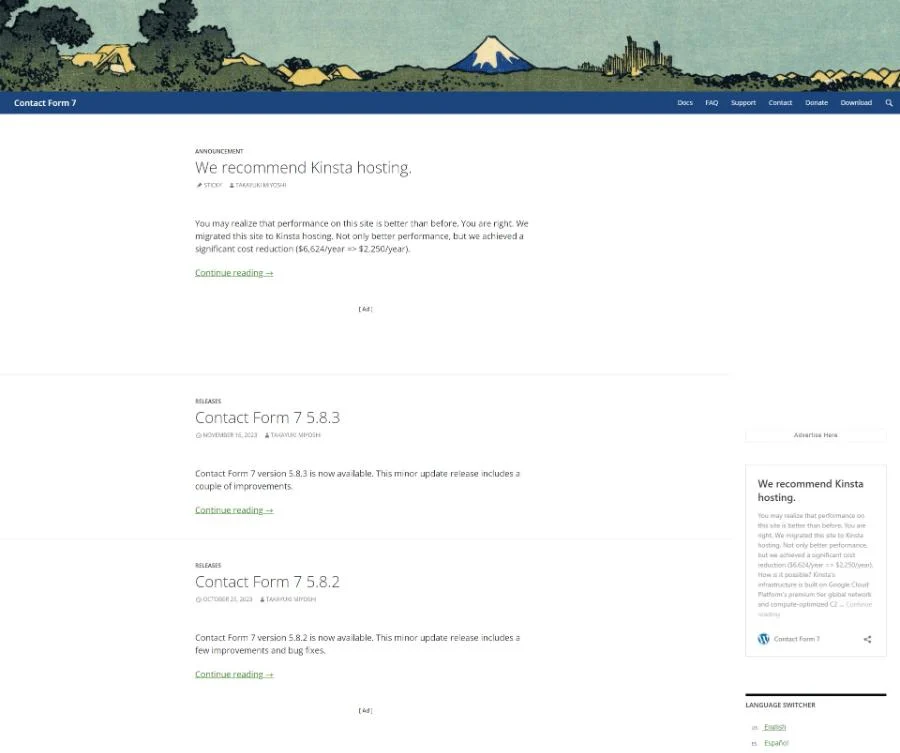Click the 'Continue reading' link in sidebar card excerpt
Screen dimensions: 900x753
(x=815, y=609)
